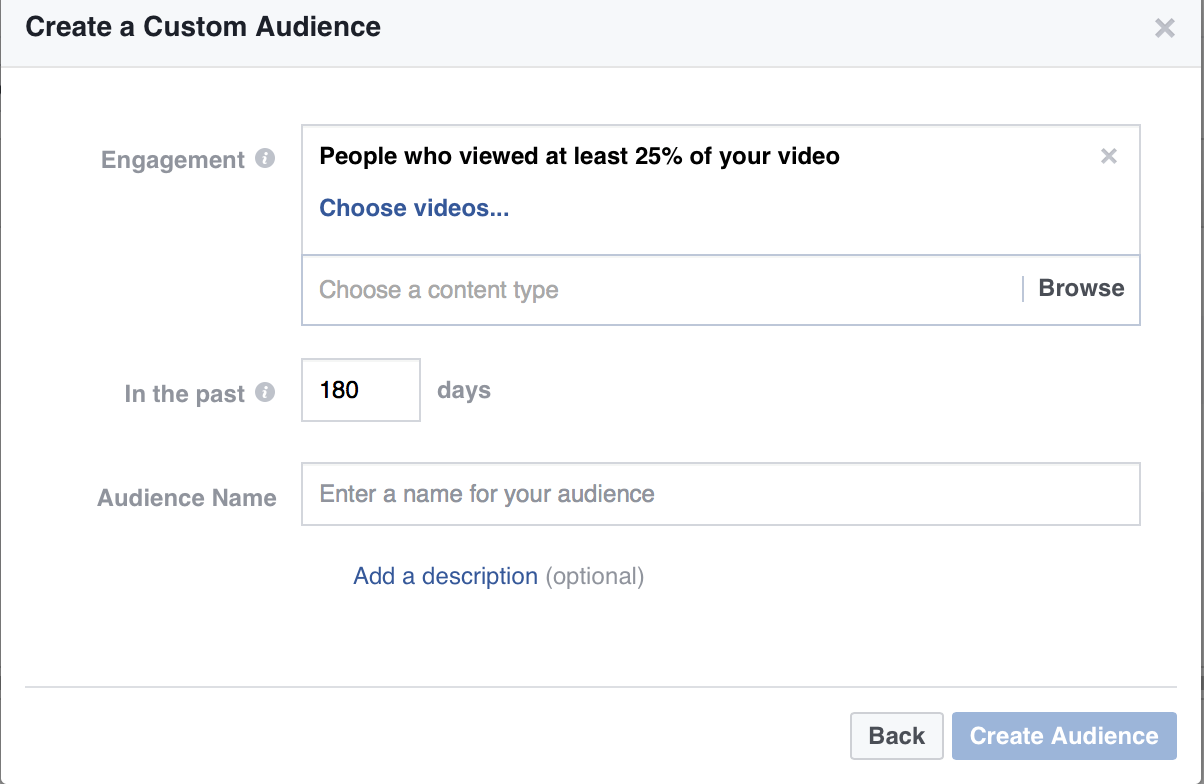The width and height of the screenshot is (1204, 784).
Task: Click the Create a Custom Audience title
Action: click(203, 27)
